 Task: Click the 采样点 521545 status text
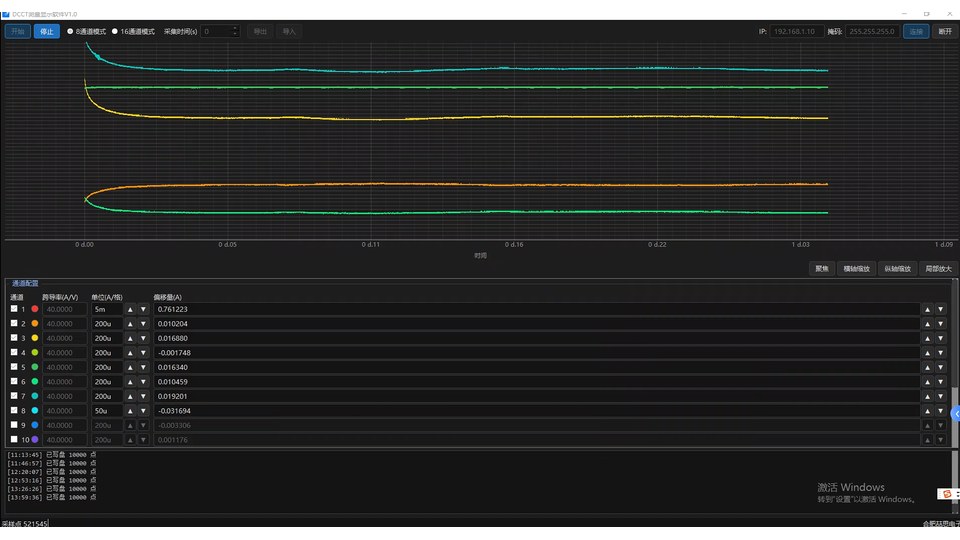click(24, 523)
